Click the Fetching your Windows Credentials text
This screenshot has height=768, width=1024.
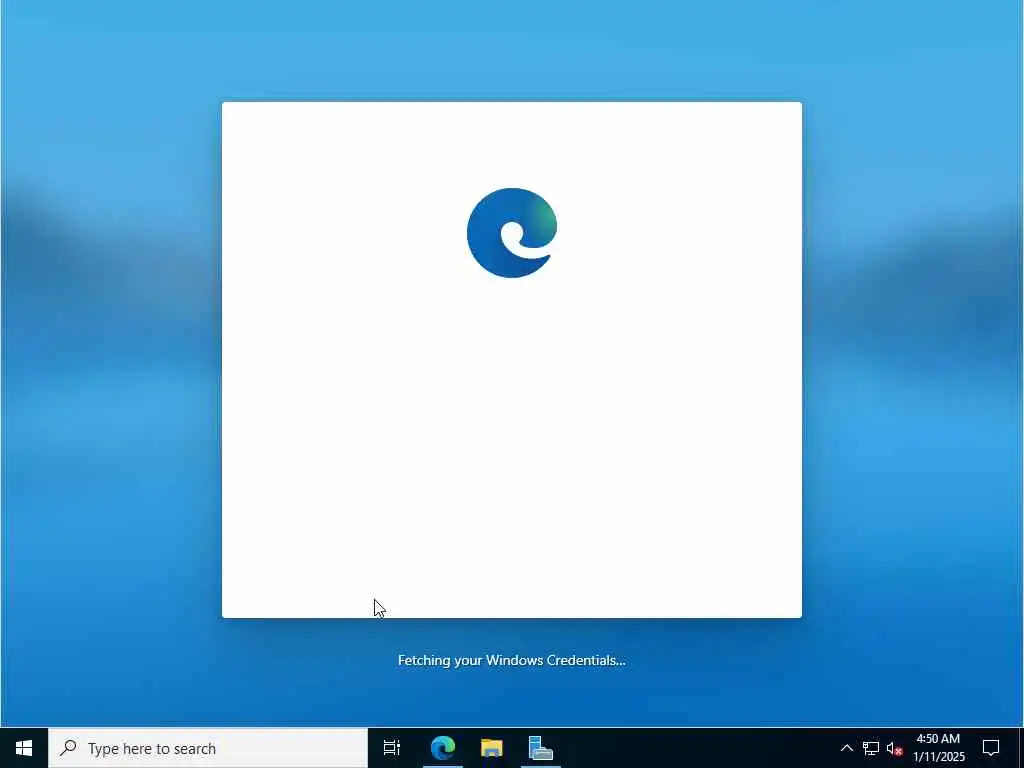pos(511,660)
